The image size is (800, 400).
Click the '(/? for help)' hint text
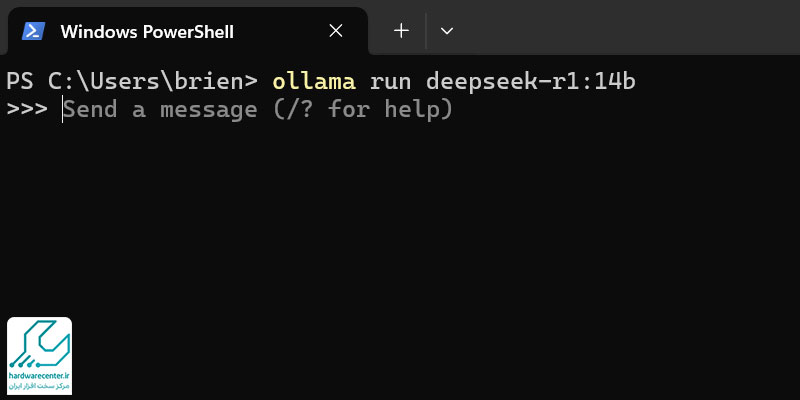[363, 109]
